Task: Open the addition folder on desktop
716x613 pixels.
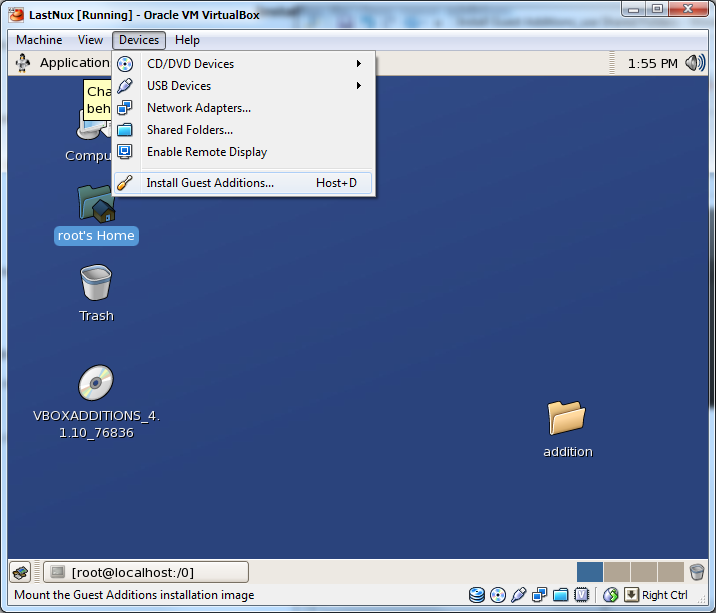Action: 567,417
